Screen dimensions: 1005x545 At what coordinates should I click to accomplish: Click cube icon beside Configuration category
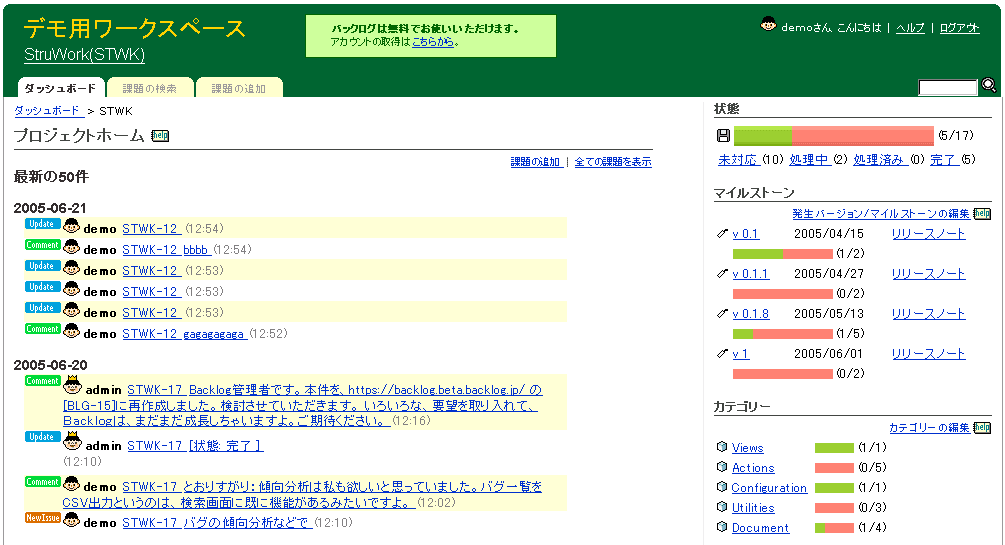click(722, 487)
